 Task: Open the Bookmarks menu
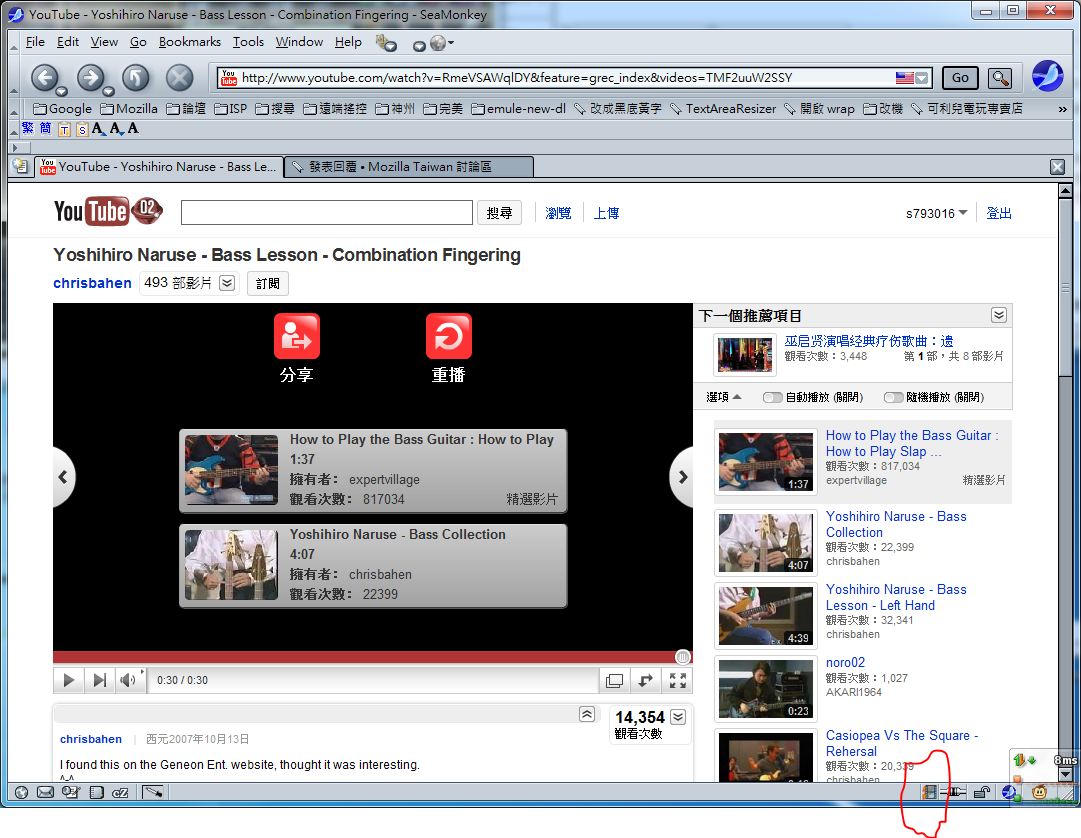pos(189,42)
